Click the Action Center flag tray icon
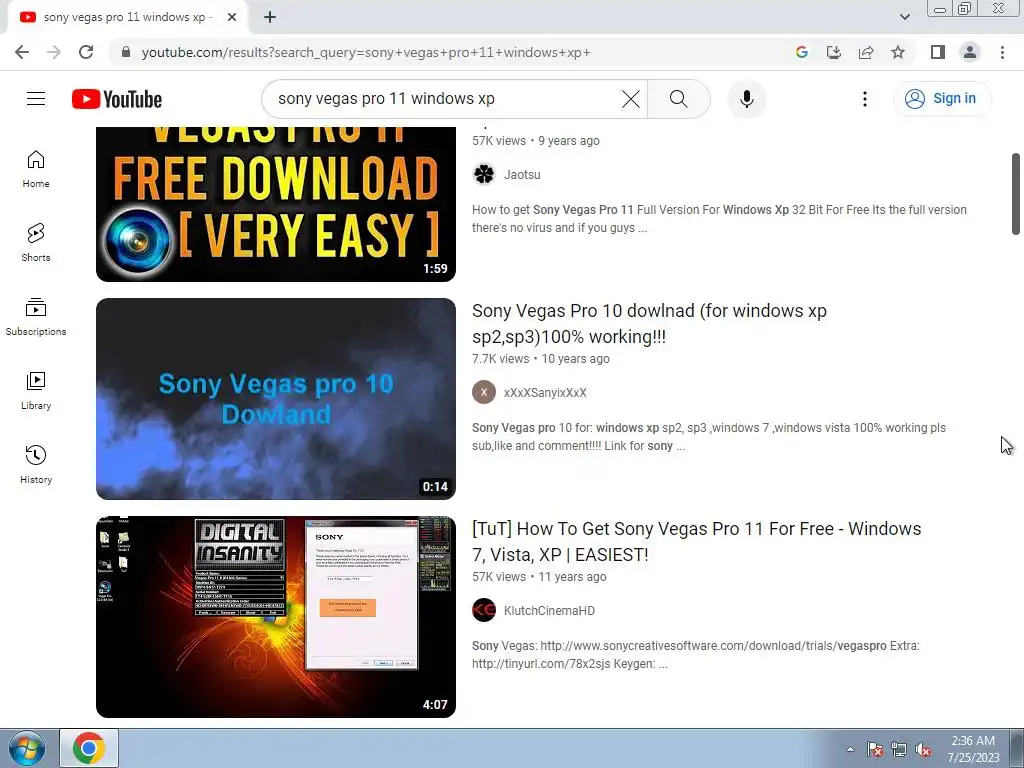The image size is (1024, 768). coord(874,749)
